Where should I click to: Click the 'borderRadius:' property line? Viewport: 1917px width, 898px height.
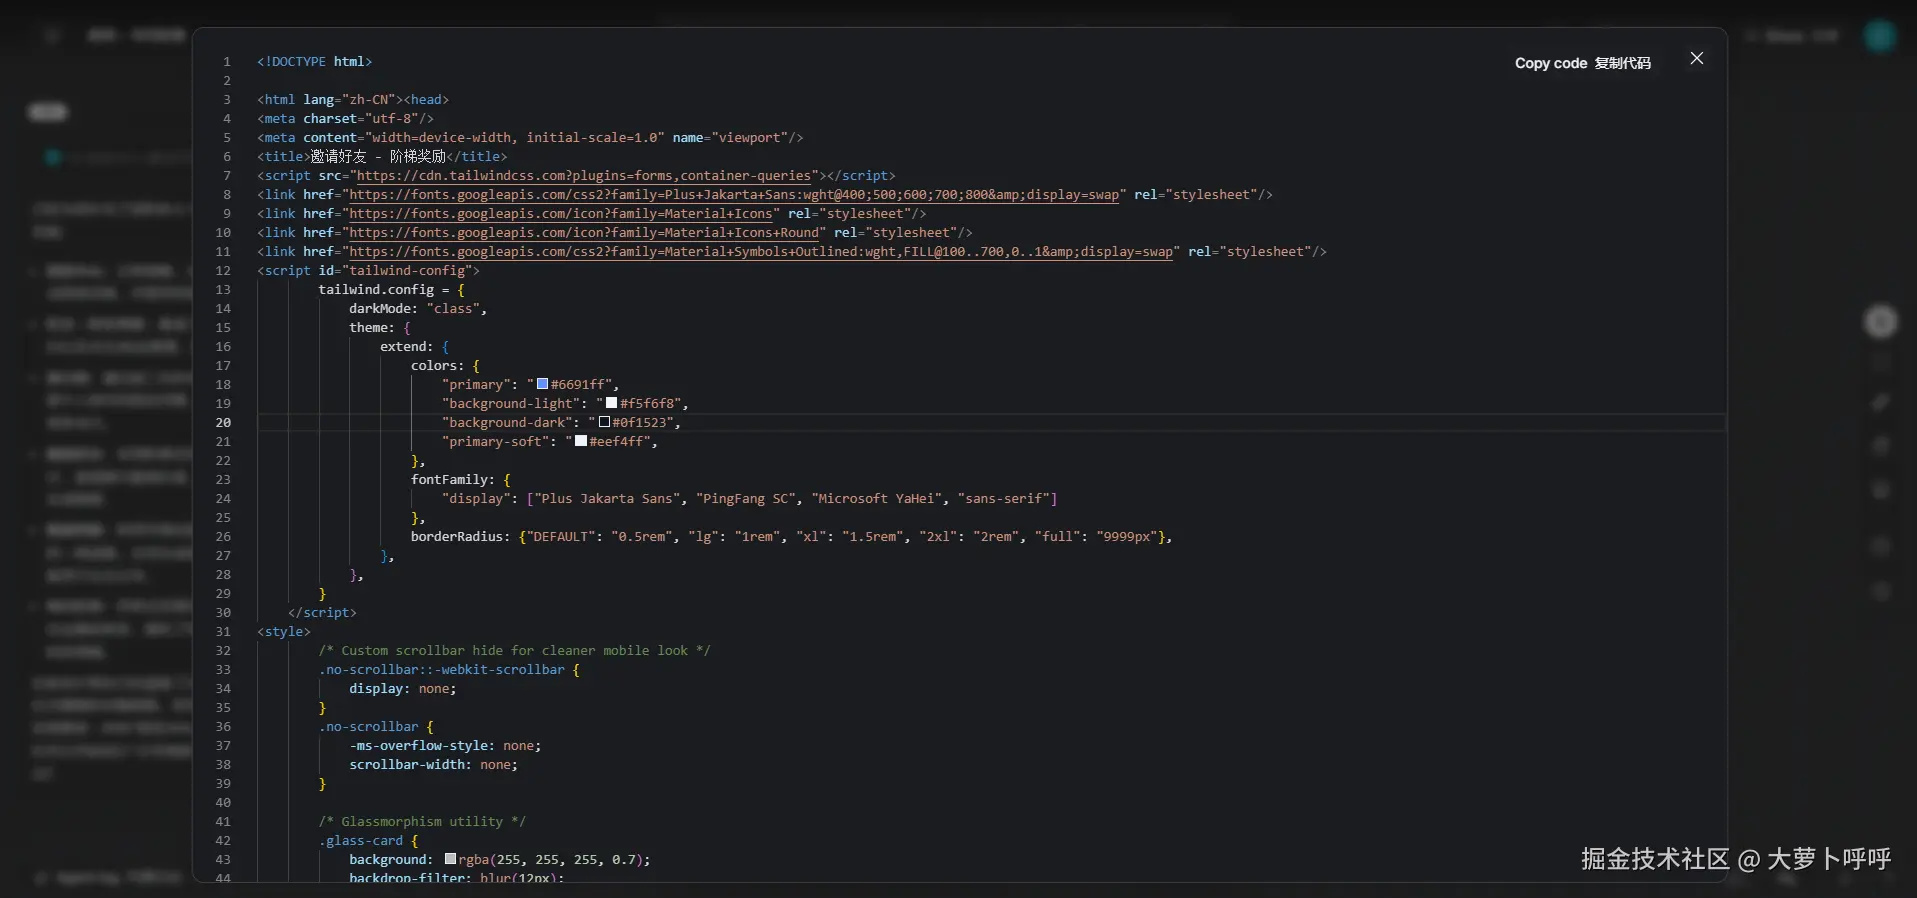(x=791, y=537)
